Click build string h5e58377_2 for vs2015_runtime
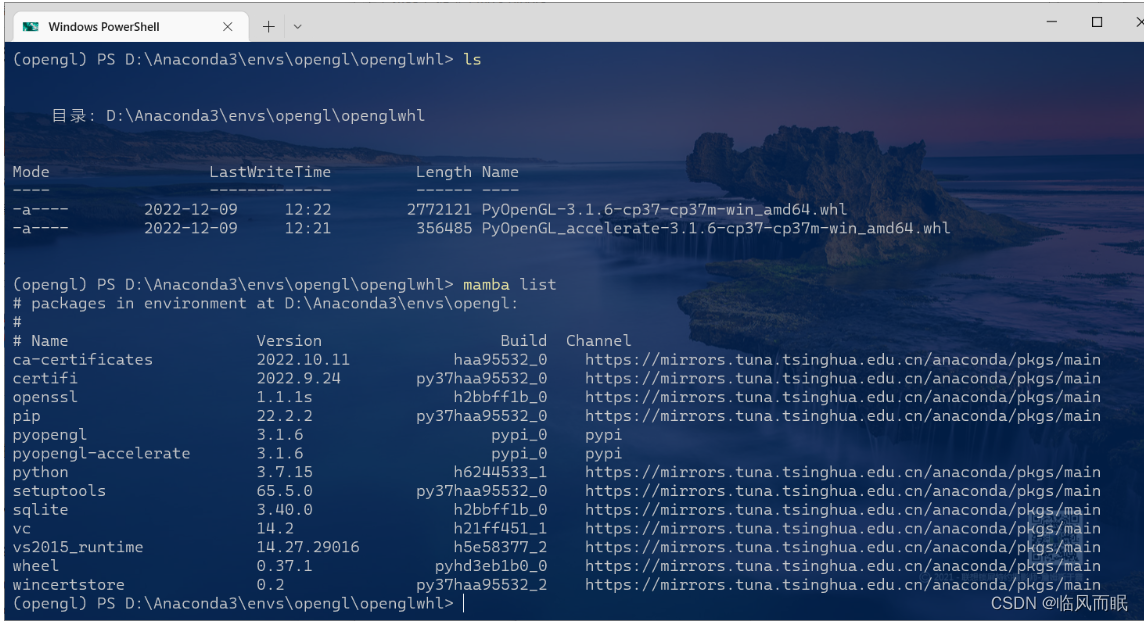 (500, 547)
